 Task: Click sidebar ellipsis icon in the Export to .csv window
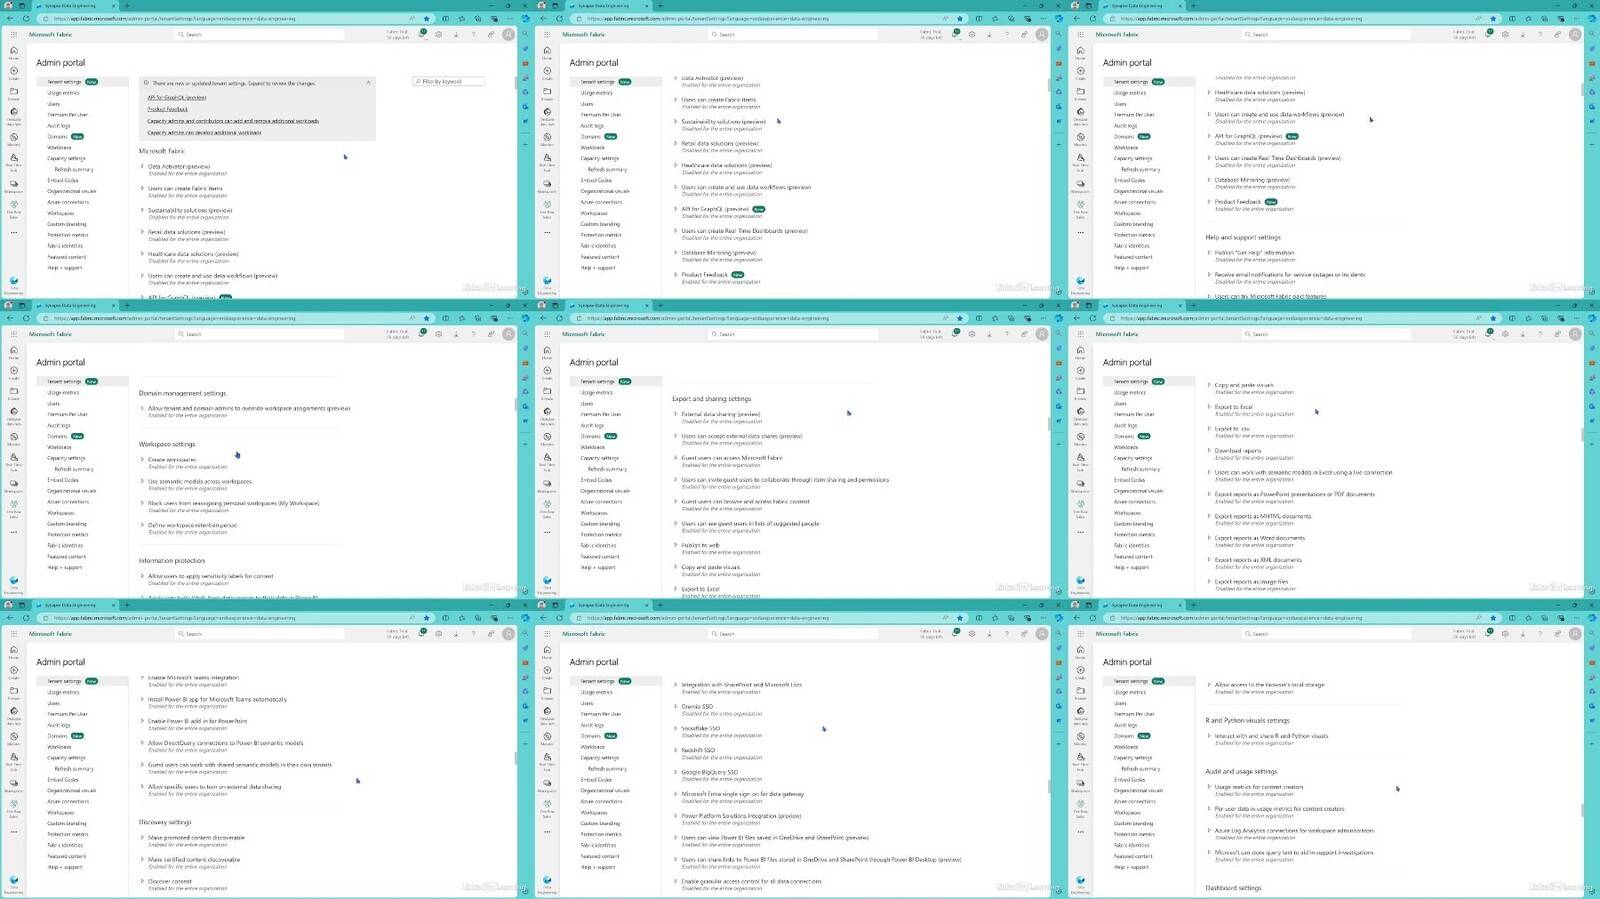tap(1080, 532)
